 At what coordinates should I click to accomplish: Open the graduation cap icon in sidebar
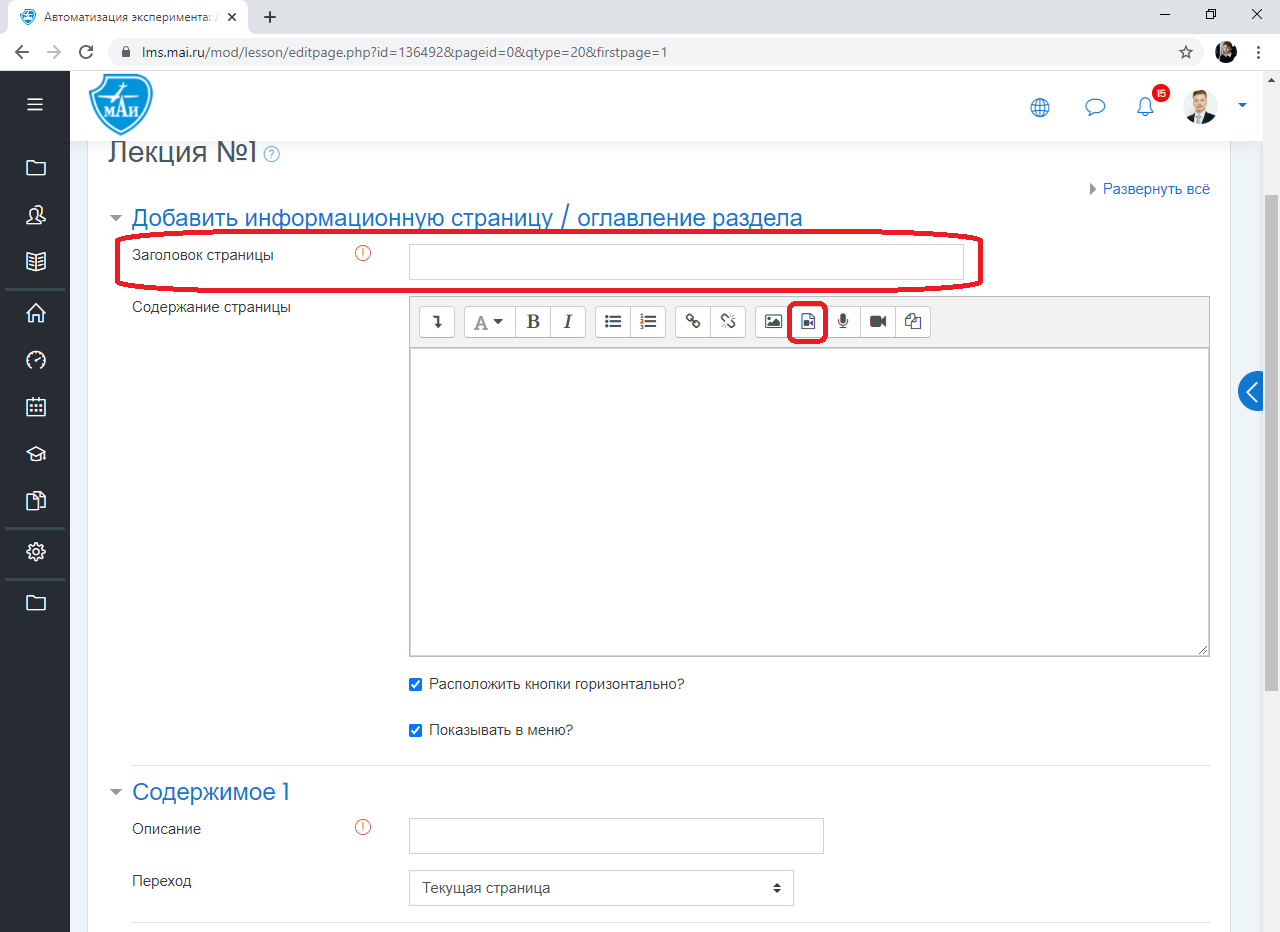35,454
